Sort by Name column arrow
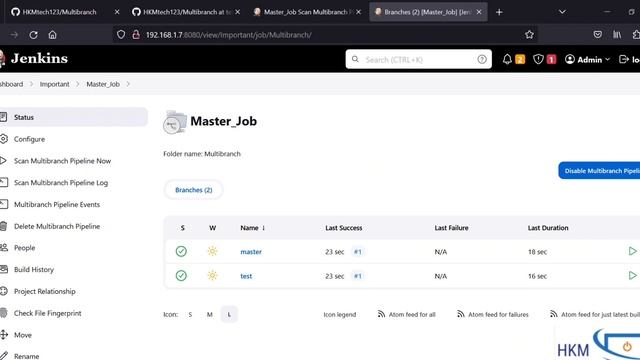This screenshot has width=640, height=360. point(264,228)
